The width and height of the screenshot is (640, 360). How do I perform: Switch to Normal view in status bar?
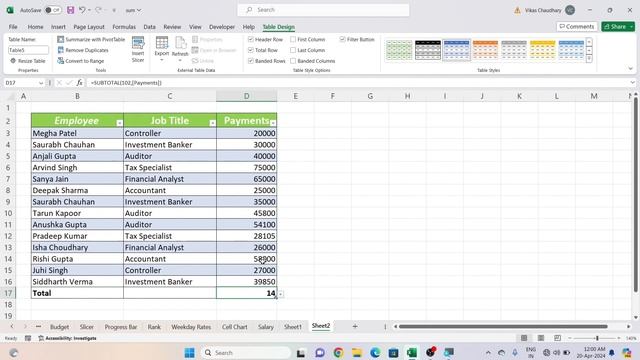pos(524,338)
